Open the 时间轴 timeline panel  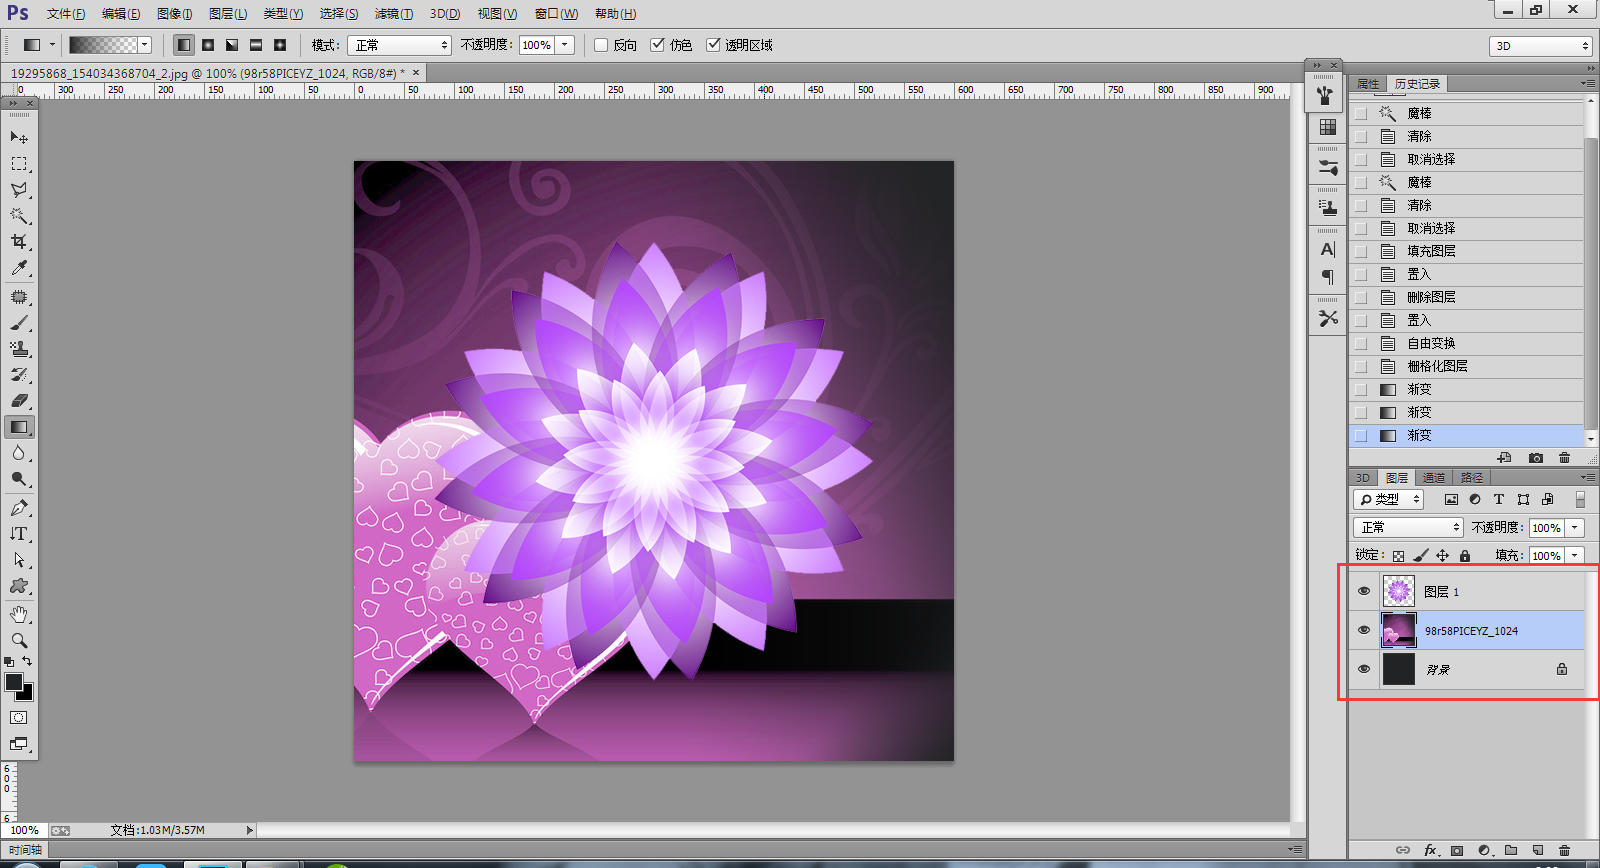point(26,850)
